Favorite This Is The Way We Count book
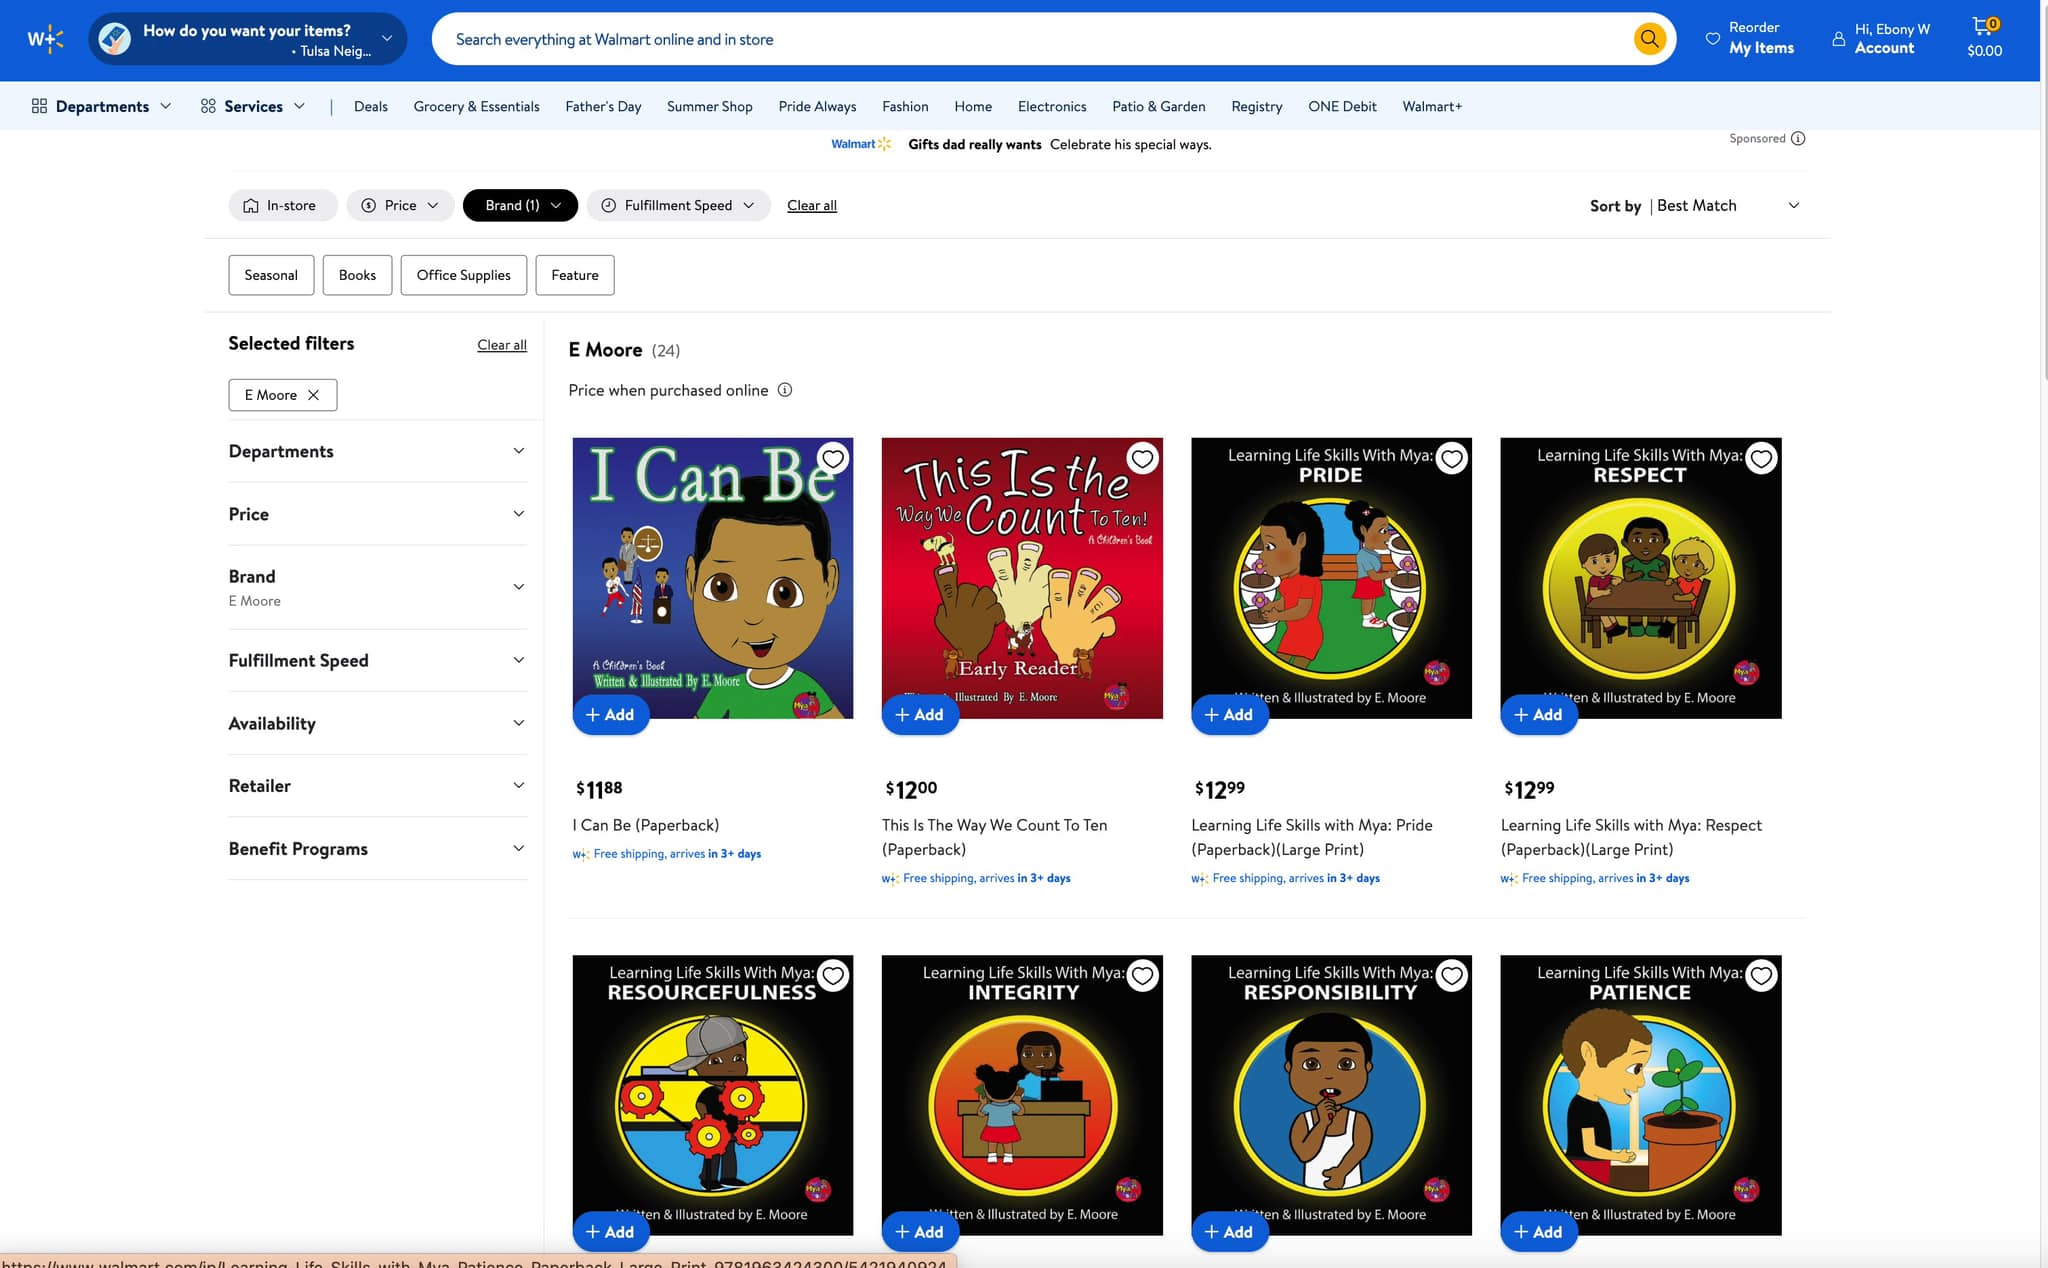2048x1268 pixels. (1142, 459)
